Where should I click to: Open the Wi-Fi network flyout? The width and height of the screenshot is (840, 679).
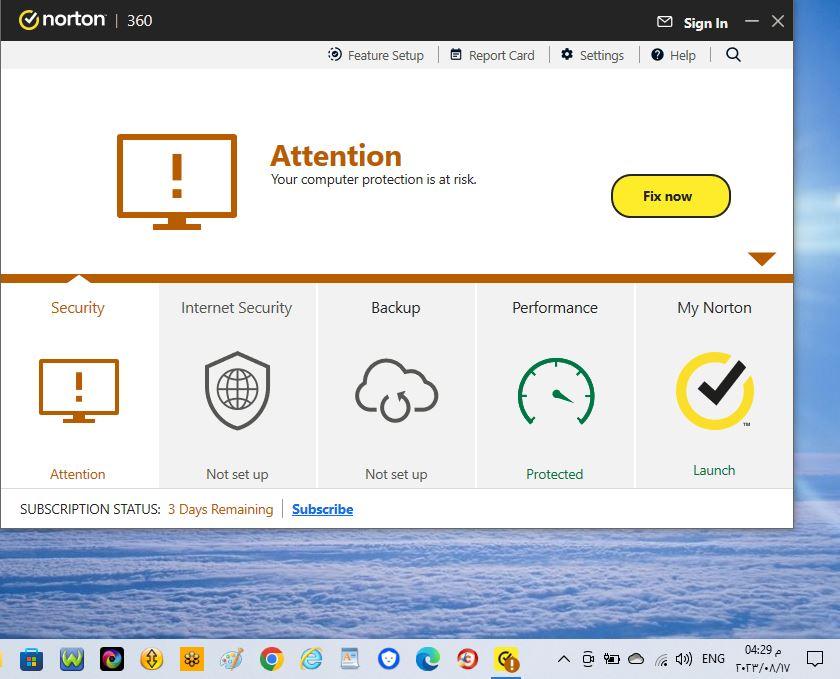click(x=662, y=660)
